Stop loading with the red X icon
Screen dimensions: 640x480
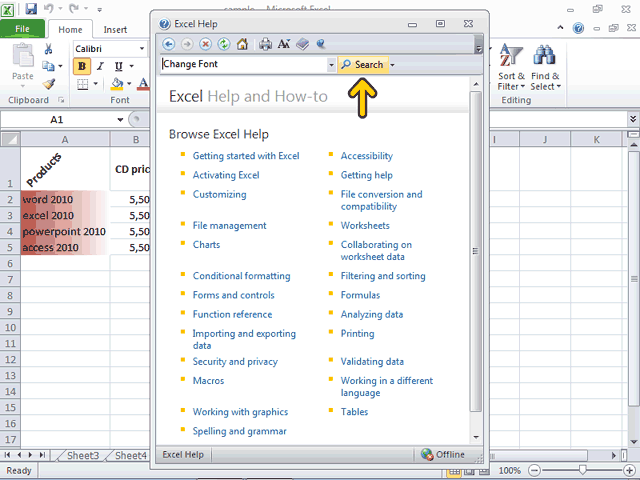[205, 44]
